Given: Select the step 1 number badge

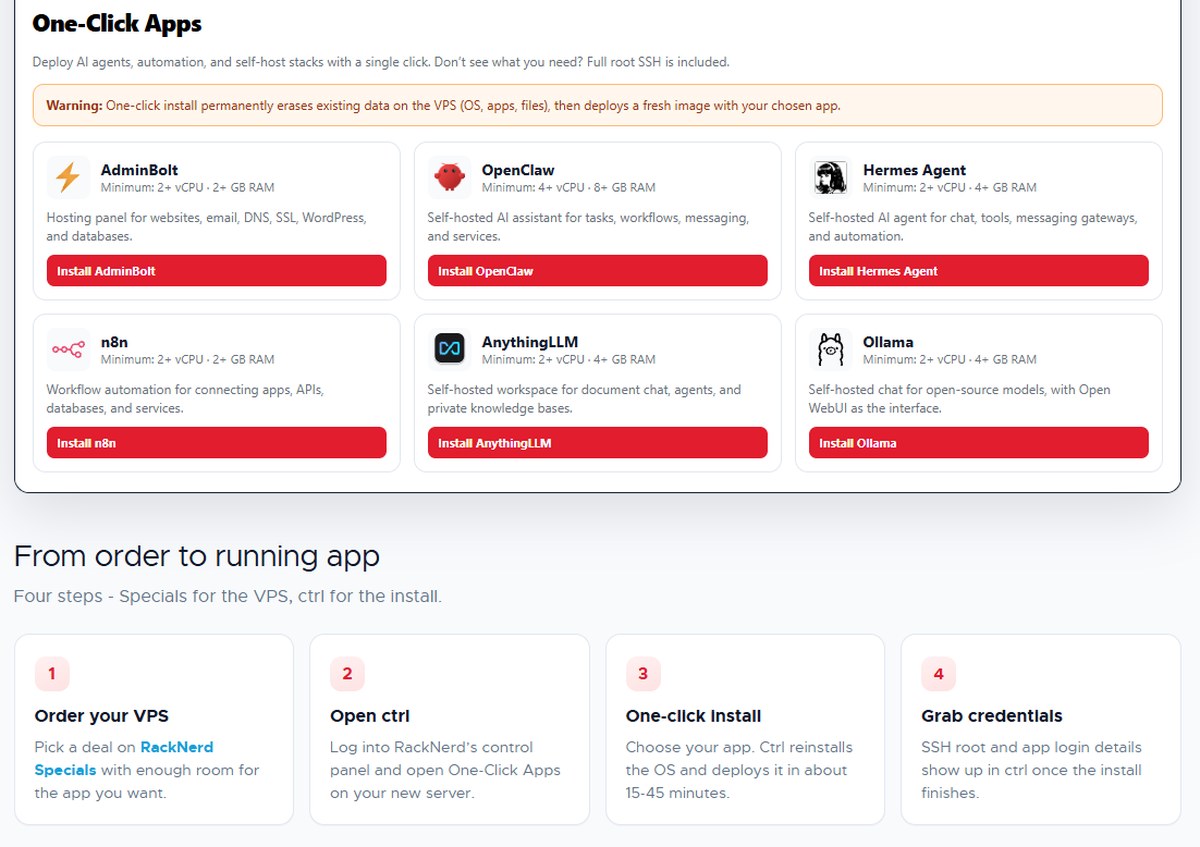Looking at the screenshot, I should tap(52, 674).
